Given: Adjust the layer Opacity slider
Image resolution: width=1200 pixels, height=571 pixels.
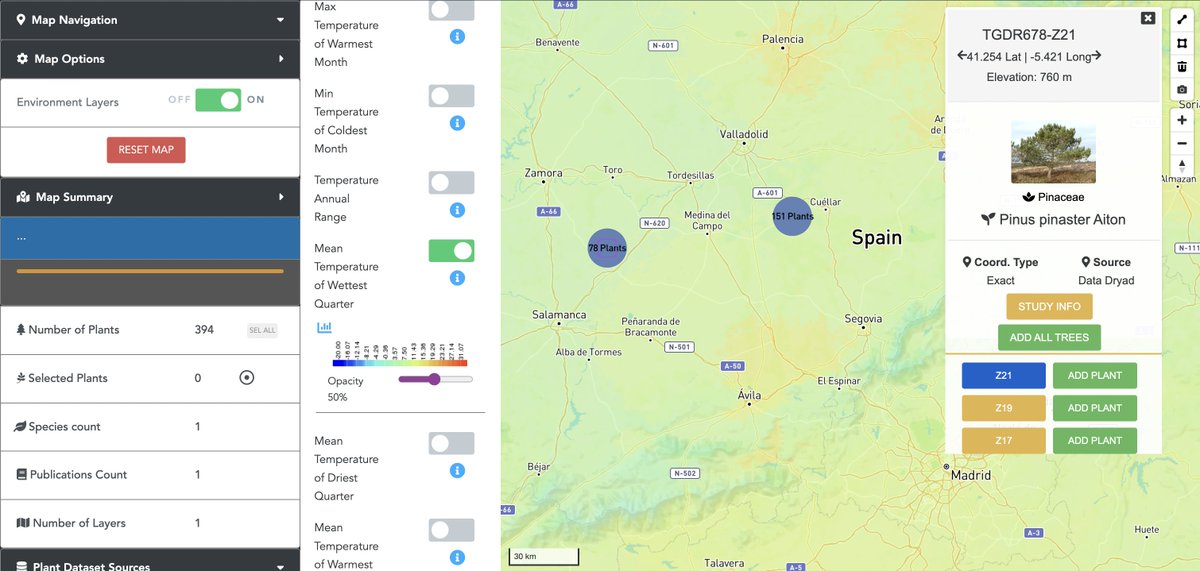Looking at the screenshot, I should click(x=435, y=379).
